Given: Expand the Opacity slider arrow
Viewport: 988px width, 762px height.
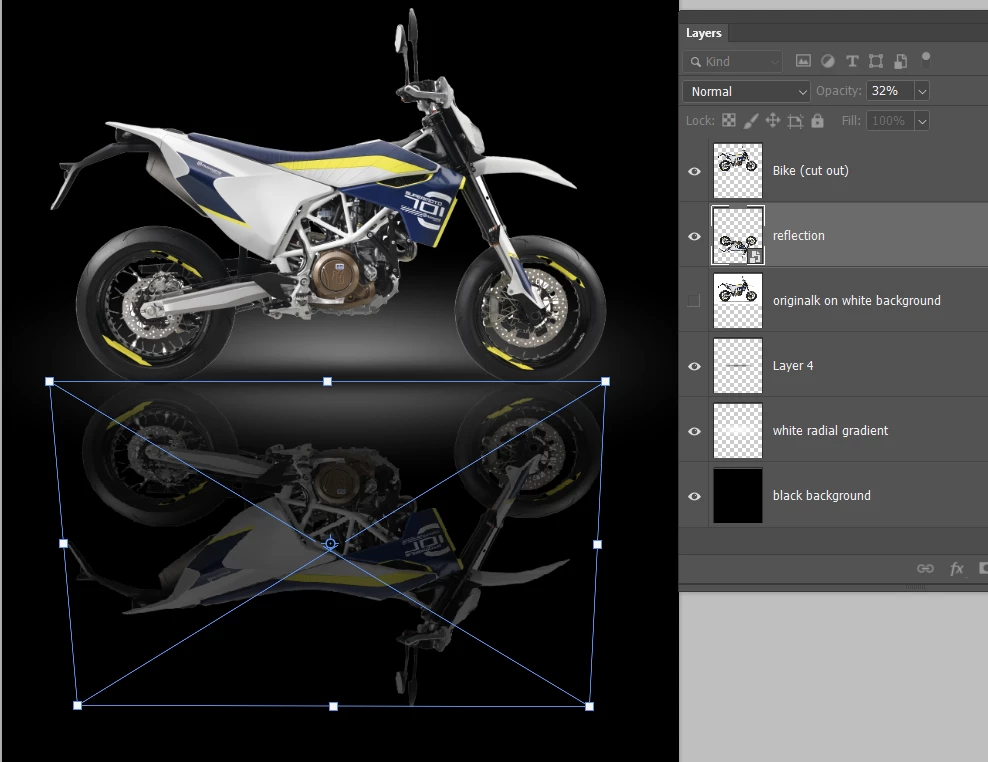Looking at the screenshot, I should 922,91.
